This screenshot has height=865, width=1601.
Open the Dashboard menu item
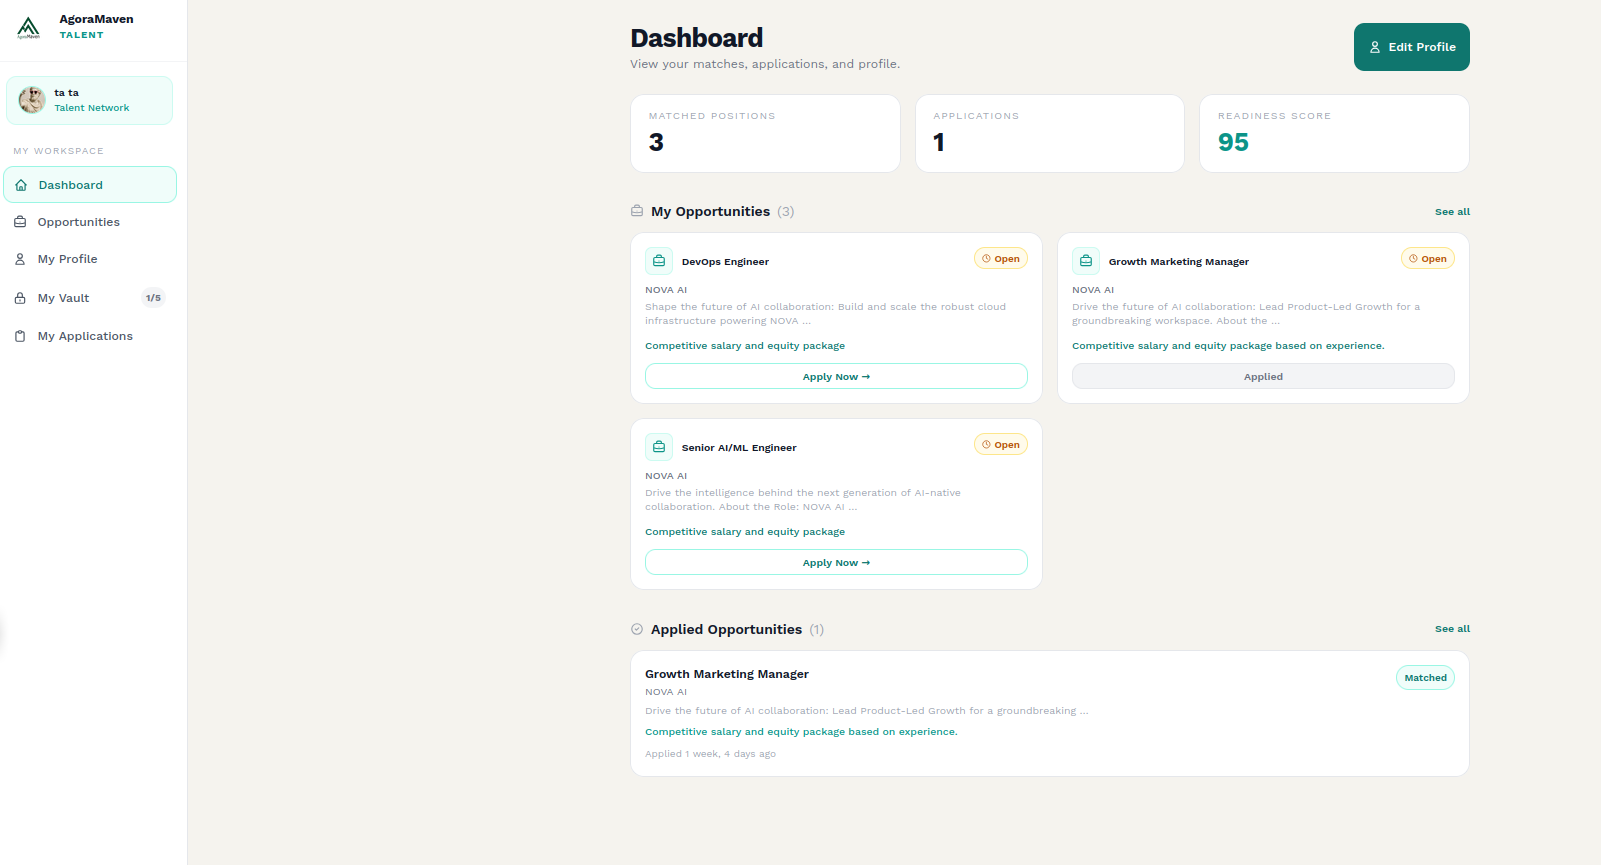point(90,185)
